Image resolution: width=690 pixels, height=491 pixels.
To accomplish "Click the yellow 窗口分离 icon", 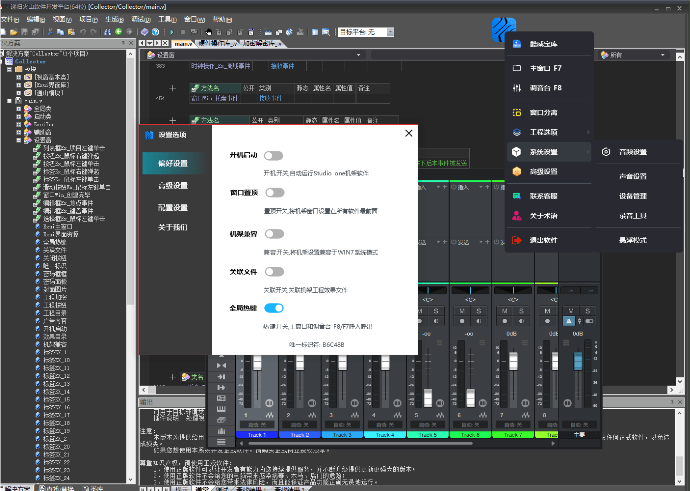I will point(516,113).
